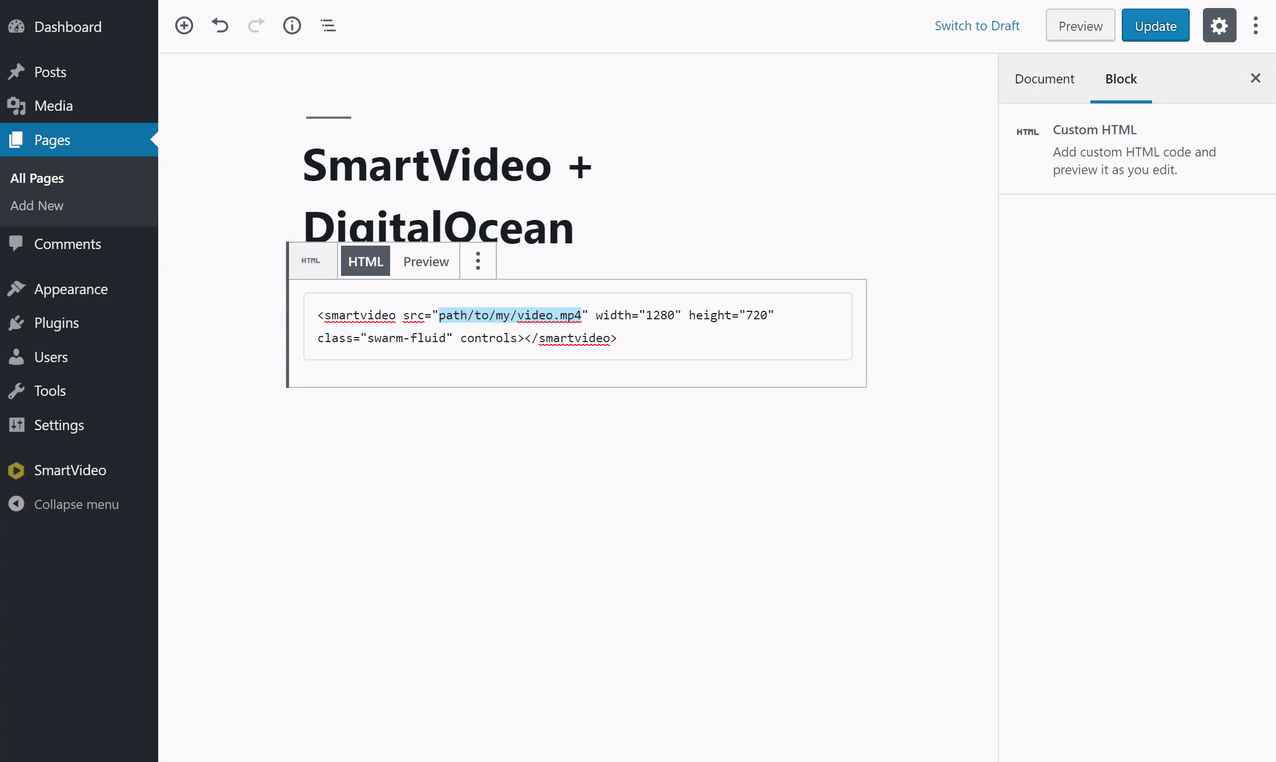Open block more options dots menu
The image size is (1276, 762).
coord(478,261)
